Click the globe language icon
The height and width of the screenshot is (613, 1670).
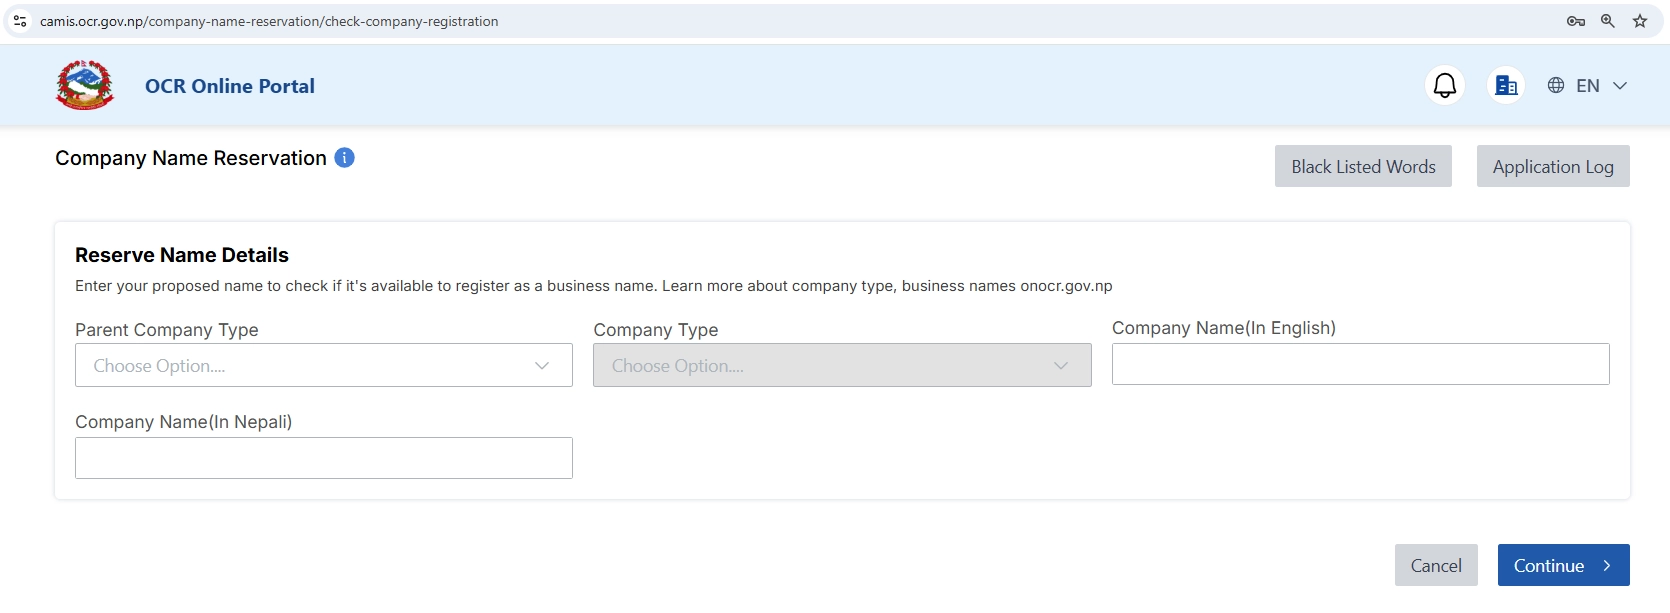tap(1555, 85)
